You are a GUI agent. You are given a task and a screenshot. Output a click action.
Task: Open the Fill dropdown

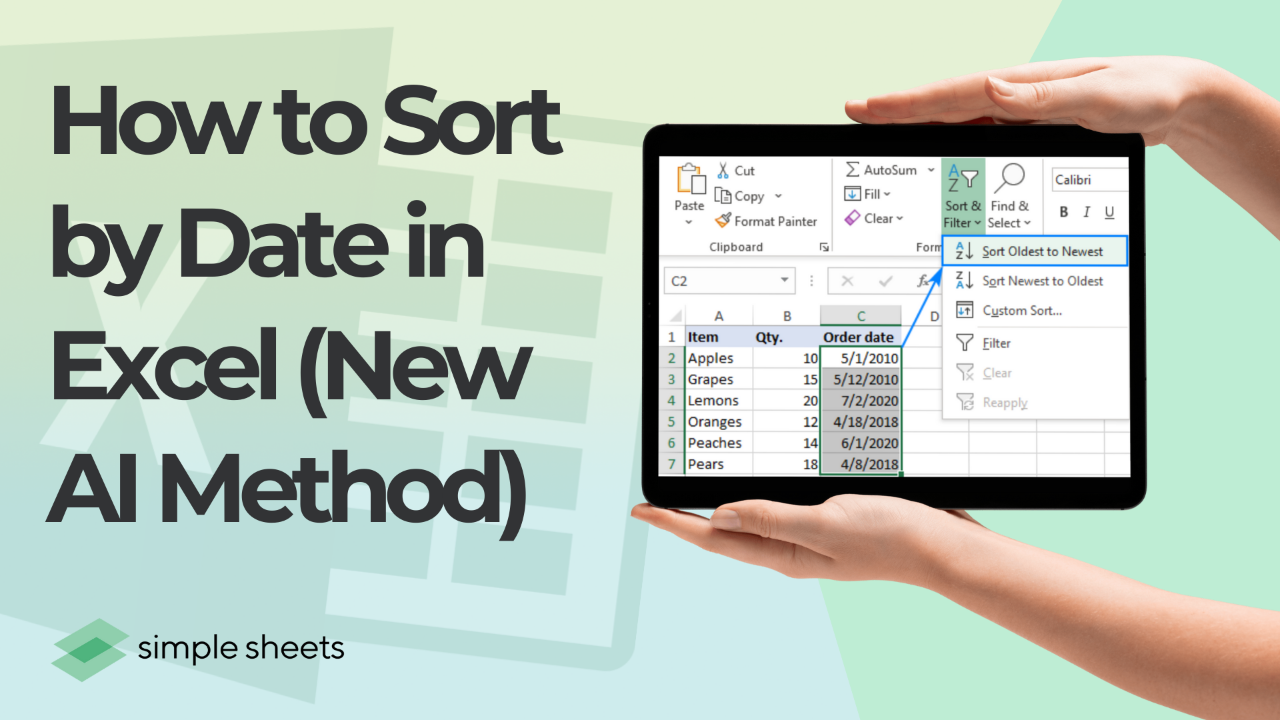pyautogui.click(x=867, y=194)
